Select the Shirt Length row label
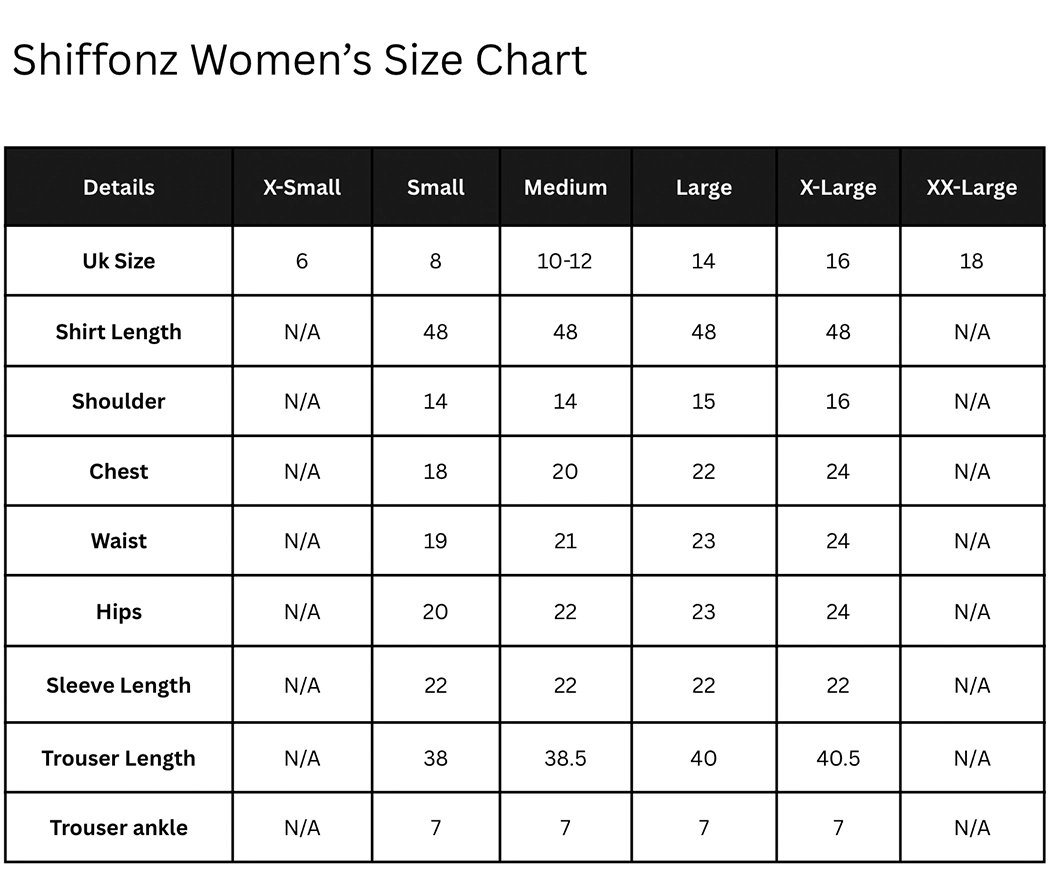Screen dimensions: 1056x880 tap(119, 332)
